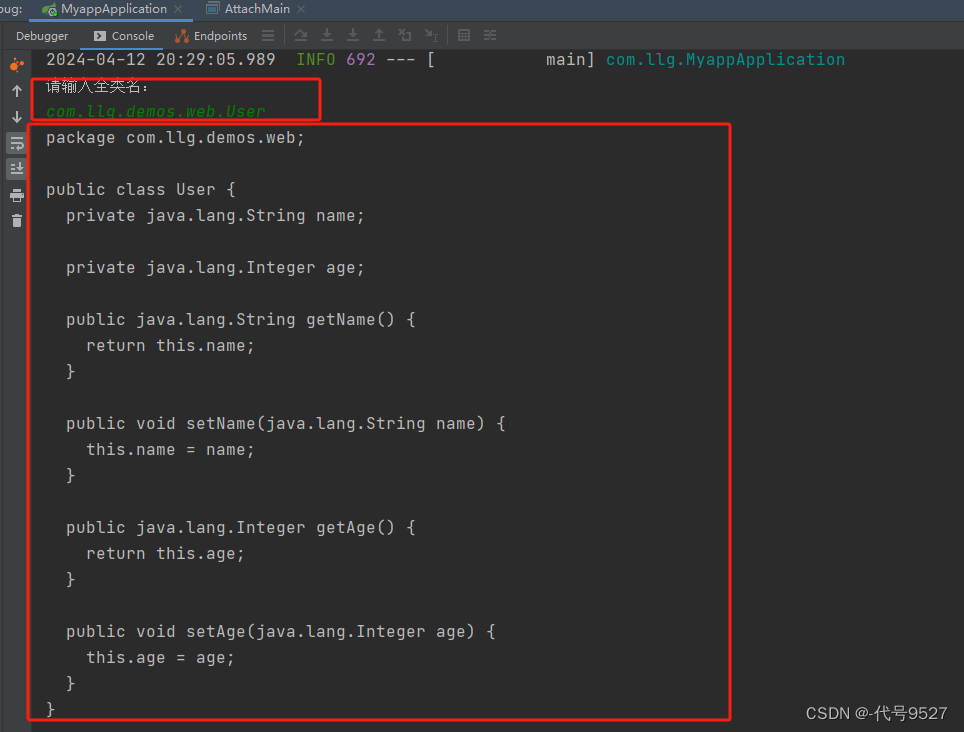Screen dimensions: 964x732
Task: Close the AttachMain debug tab
Action: pyautogui.click(x=301, y=9)
